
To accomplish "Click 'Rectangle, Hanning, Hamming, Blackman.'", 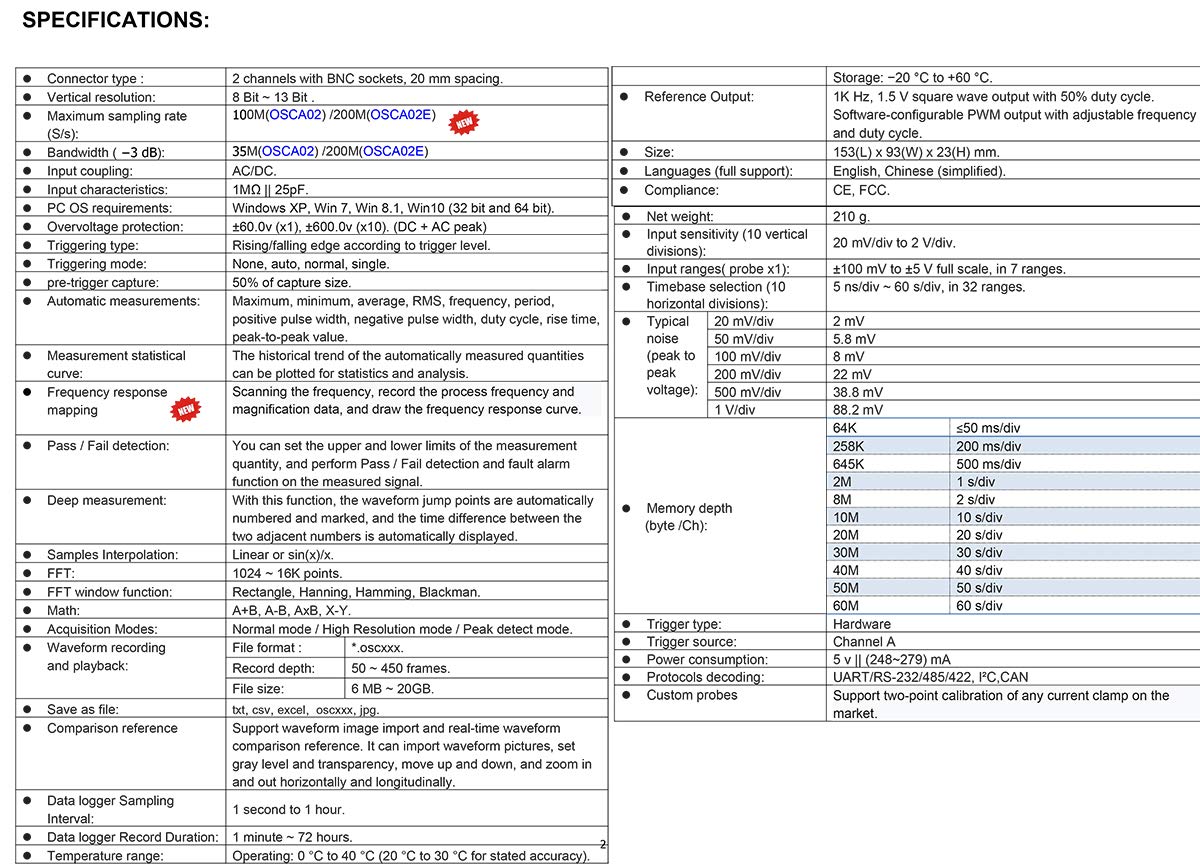I will click(x=356, y=592).
